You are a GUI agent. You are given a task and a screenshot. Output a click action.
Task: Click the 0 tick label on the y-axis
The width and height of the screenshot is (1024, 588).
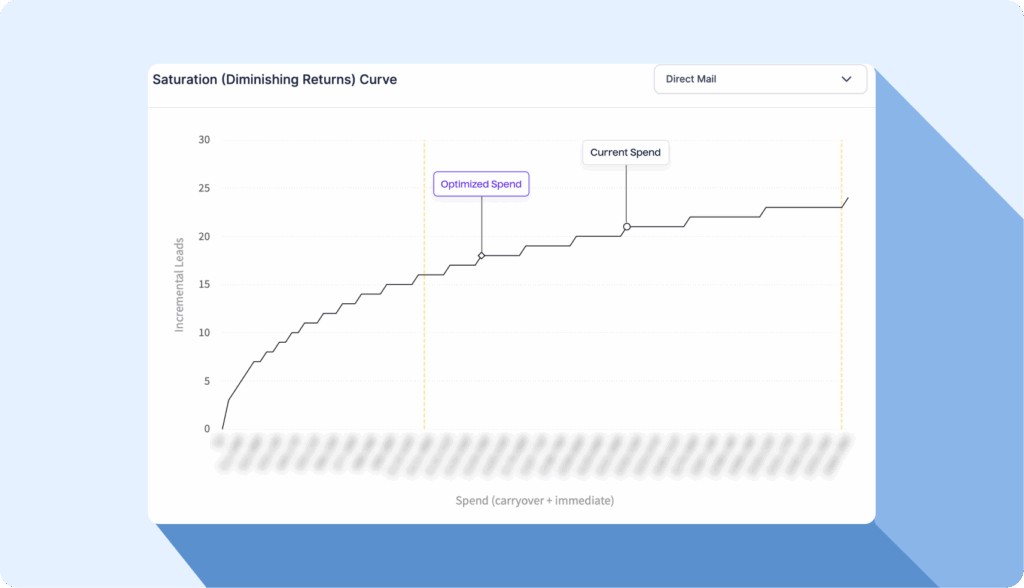(207, 429)
